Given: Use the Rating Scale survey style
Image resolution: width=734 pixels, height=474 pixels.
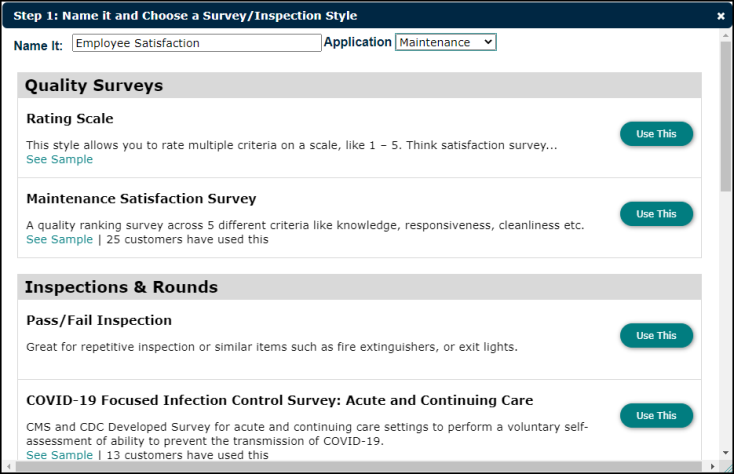Looking at the screenshot, I should [656, 134].
